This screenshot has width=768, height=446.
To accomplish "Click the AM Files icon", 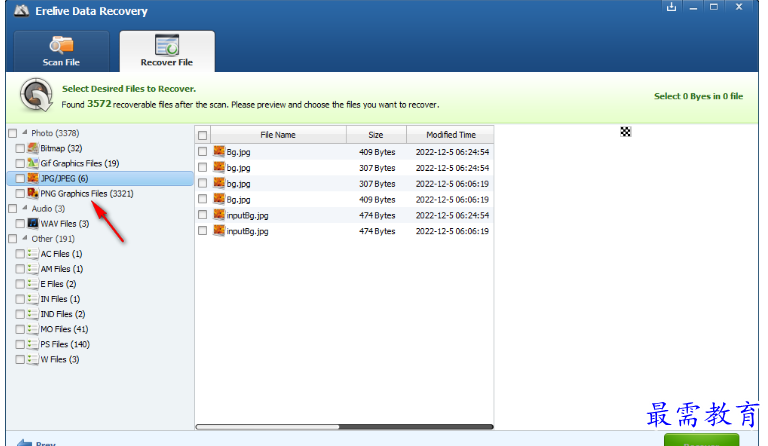I will [33, 269].
